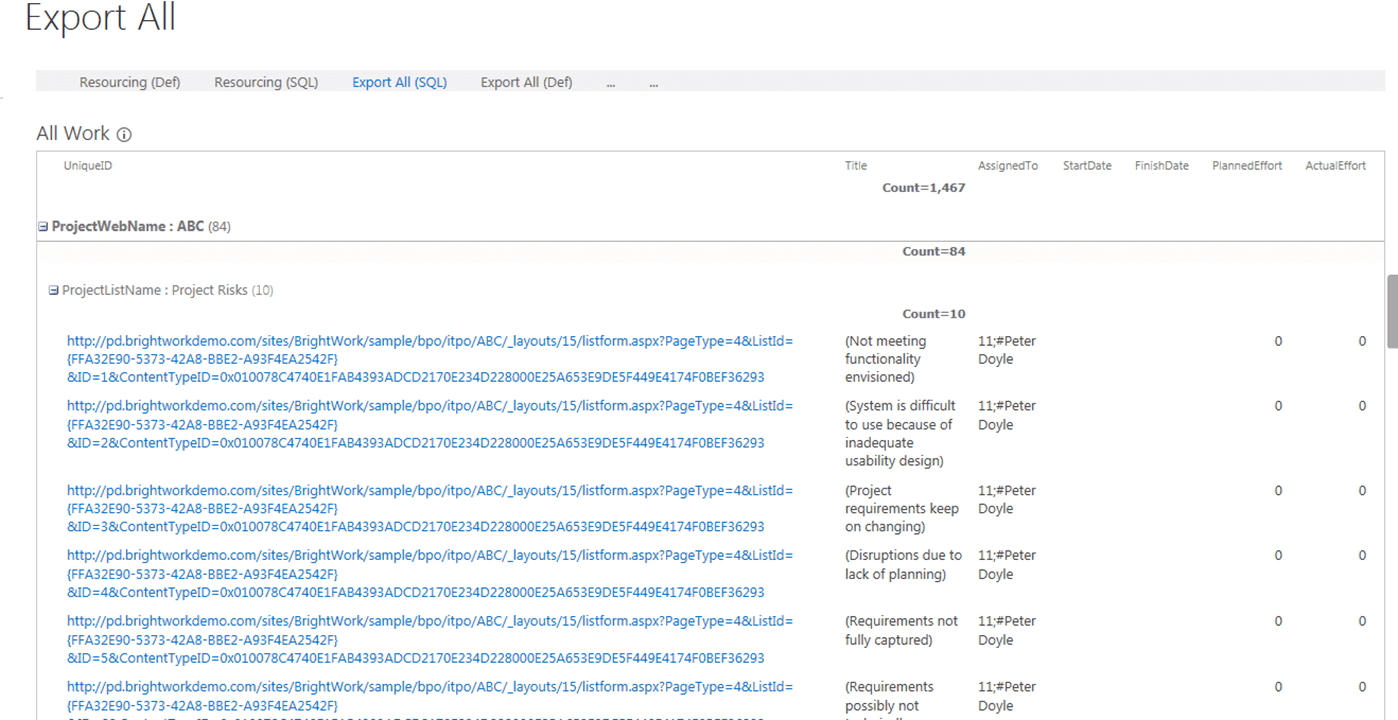1398x720 pixels.
Task: Open link for Requirements not fully captured risk
Action: [x=430, y=639]
